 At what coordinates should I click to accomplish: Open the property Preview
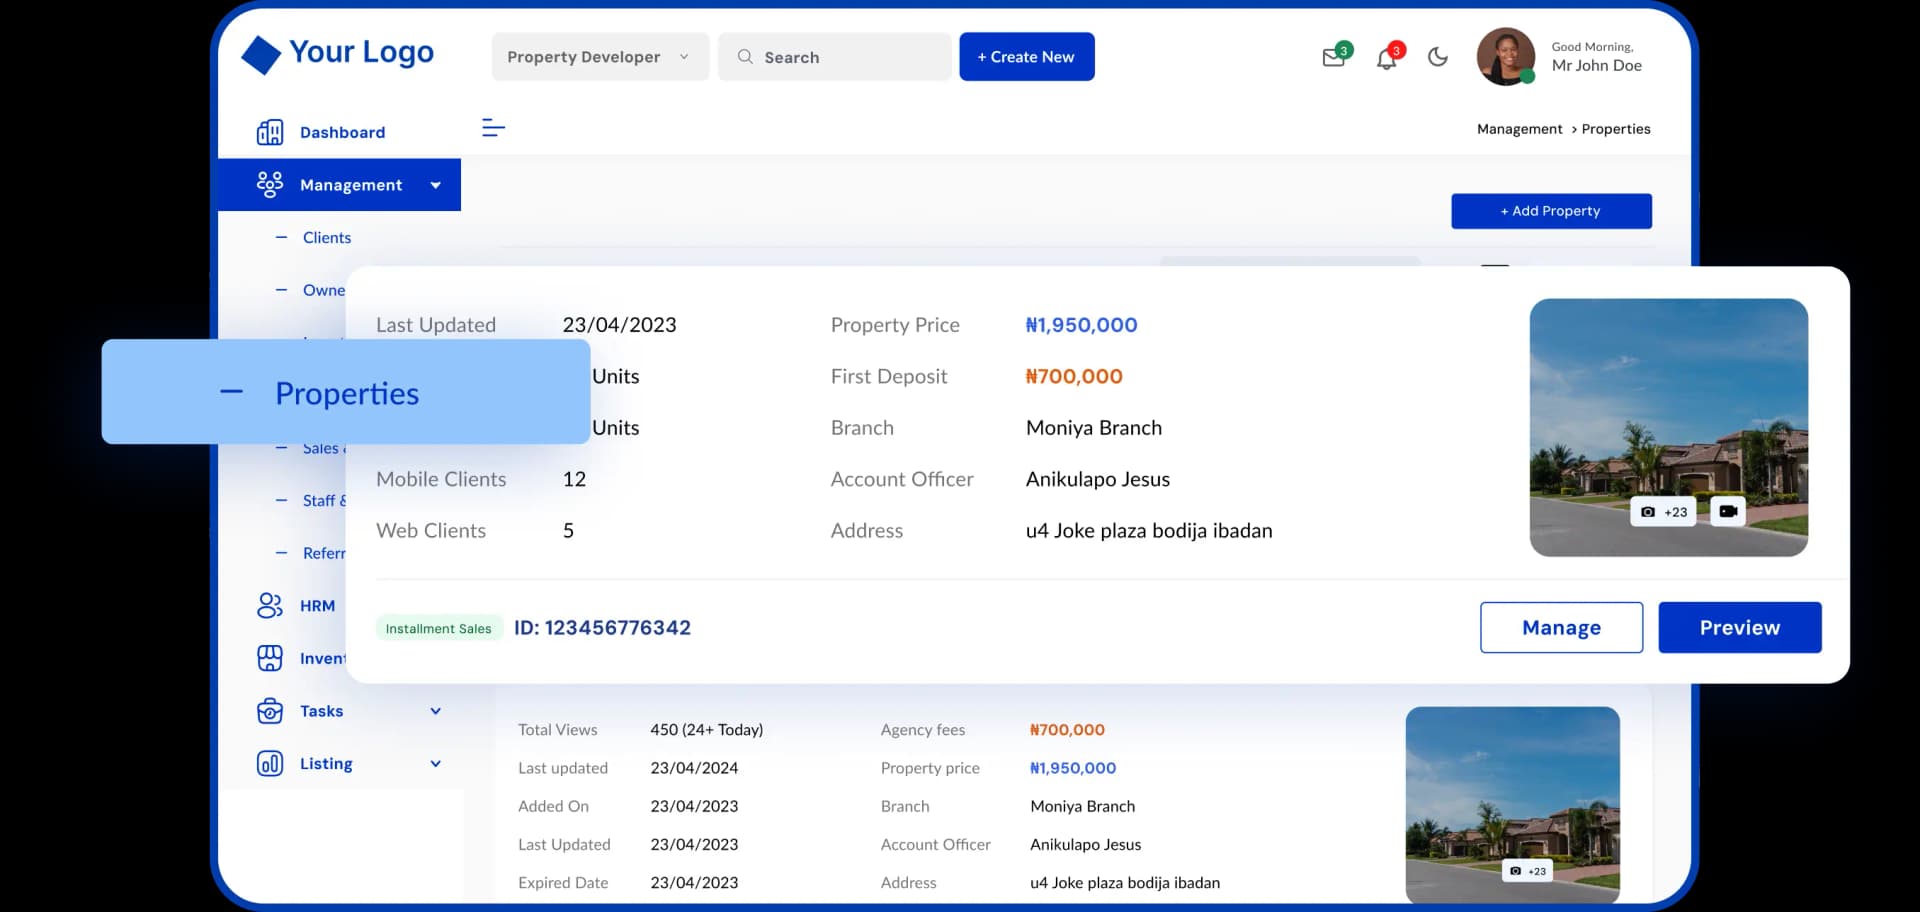pyautogui.click(x=1739, y=627)
